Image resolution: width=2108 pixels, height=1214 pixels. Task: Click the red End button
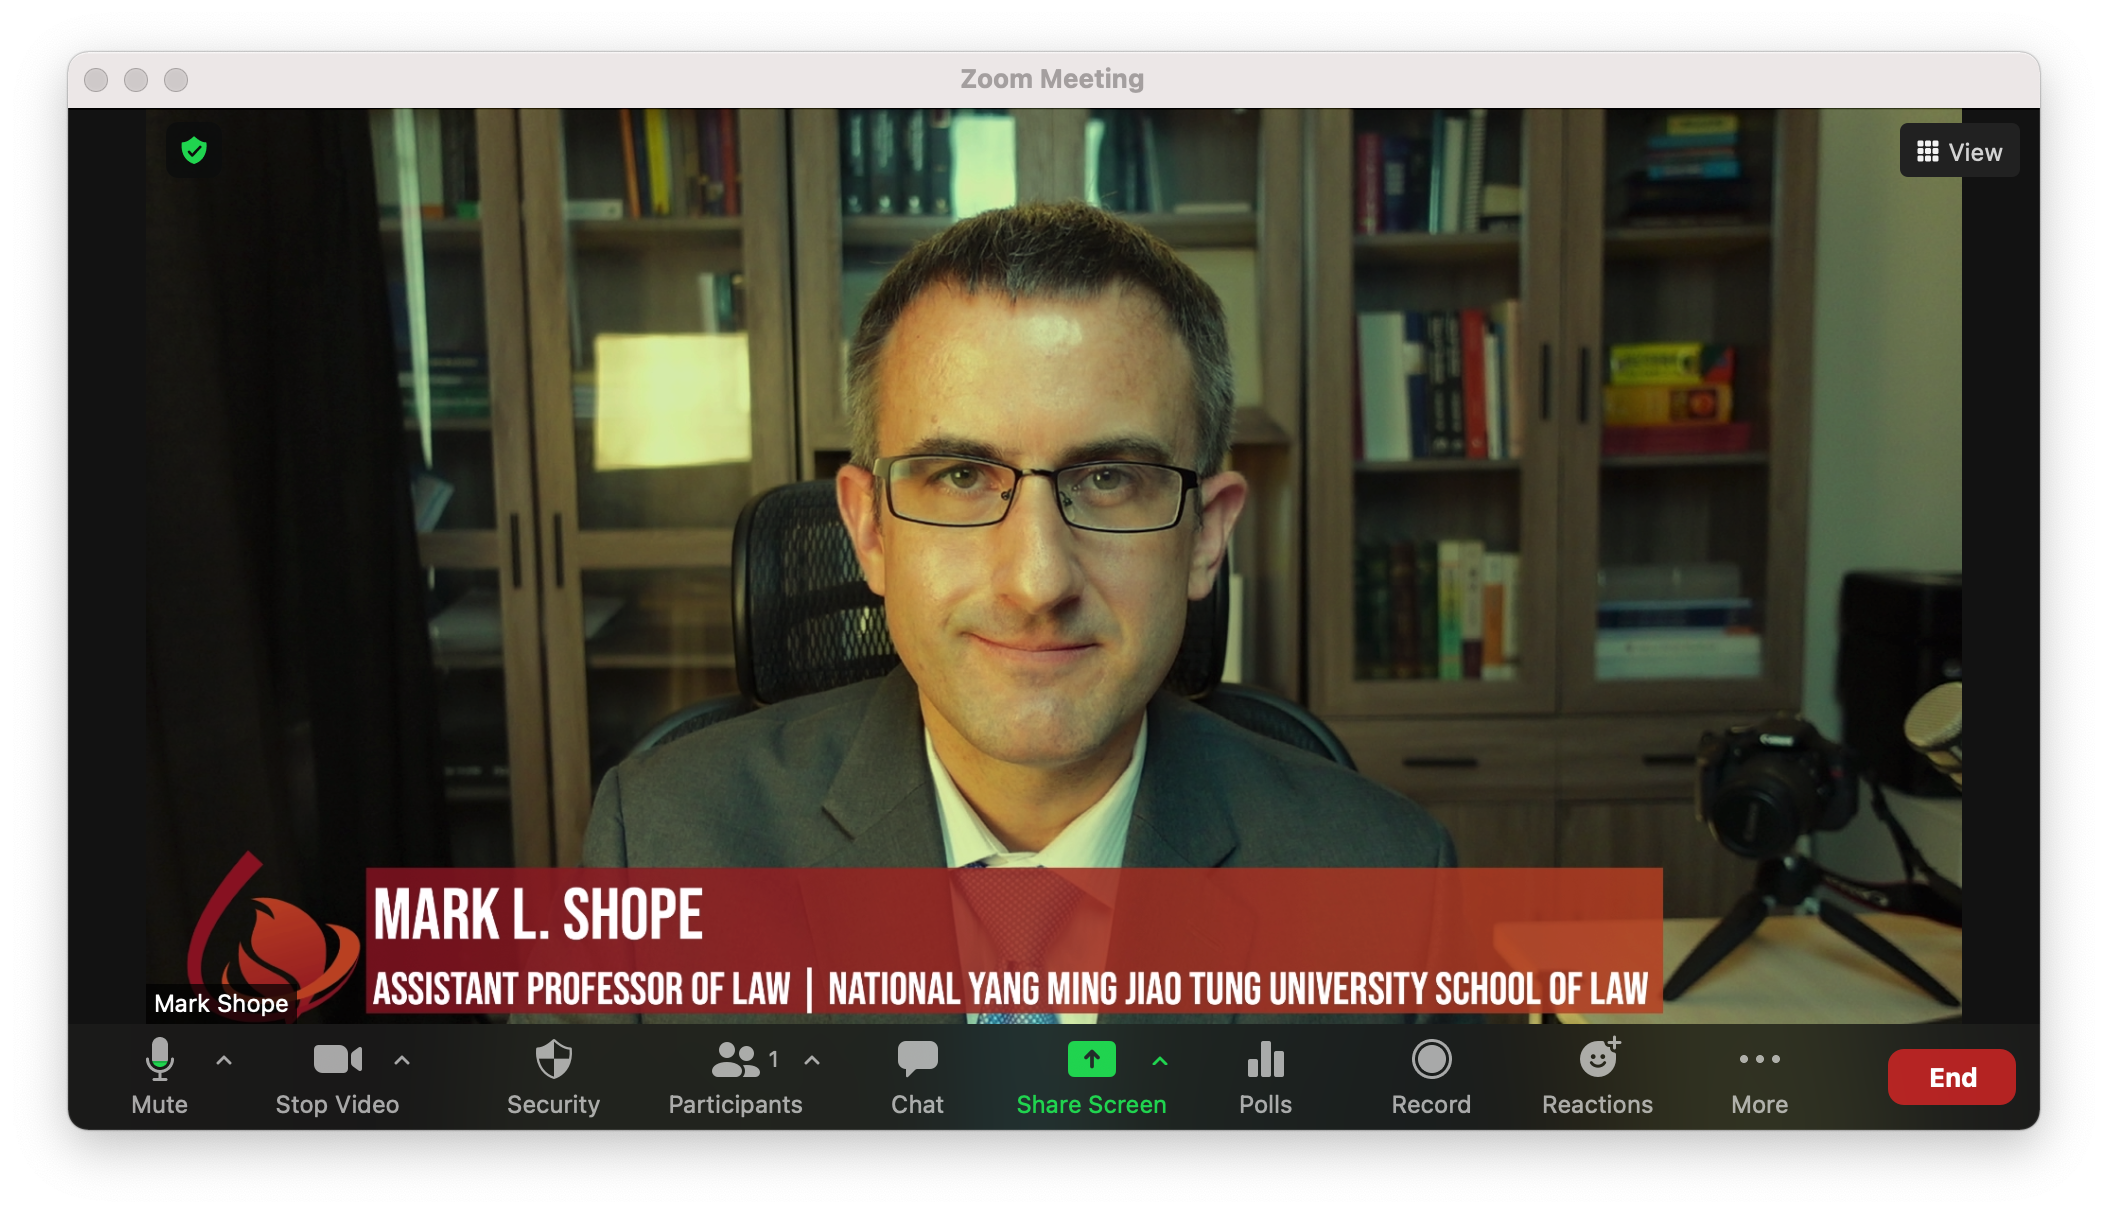pos(1951,1077)
